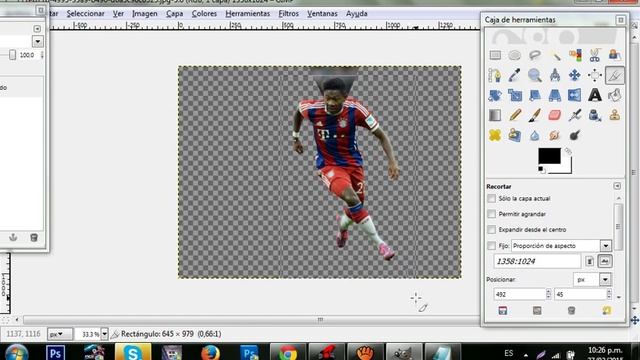Open the left dock tab menu button
Image resolution: width=640 pixels, height=360 pixels.
(37, 29)
